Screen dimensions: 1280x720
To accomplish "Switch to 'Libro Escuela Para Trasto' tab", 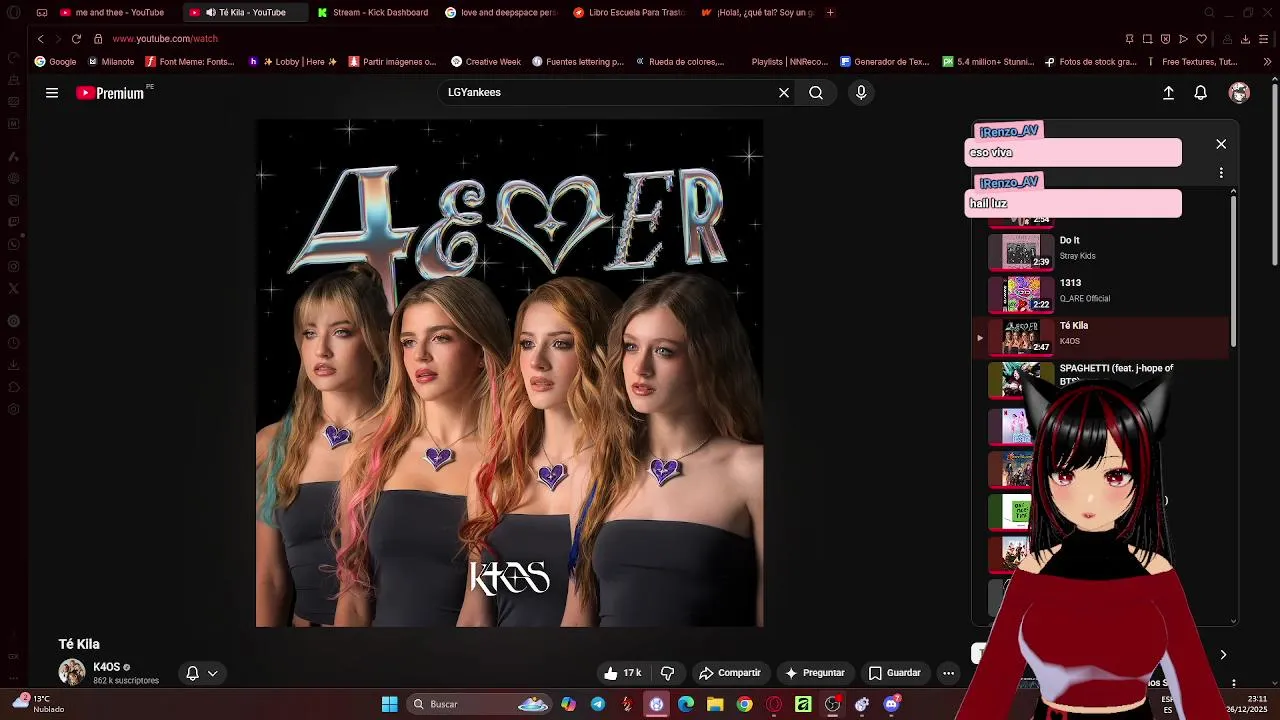I will (628, 12).
